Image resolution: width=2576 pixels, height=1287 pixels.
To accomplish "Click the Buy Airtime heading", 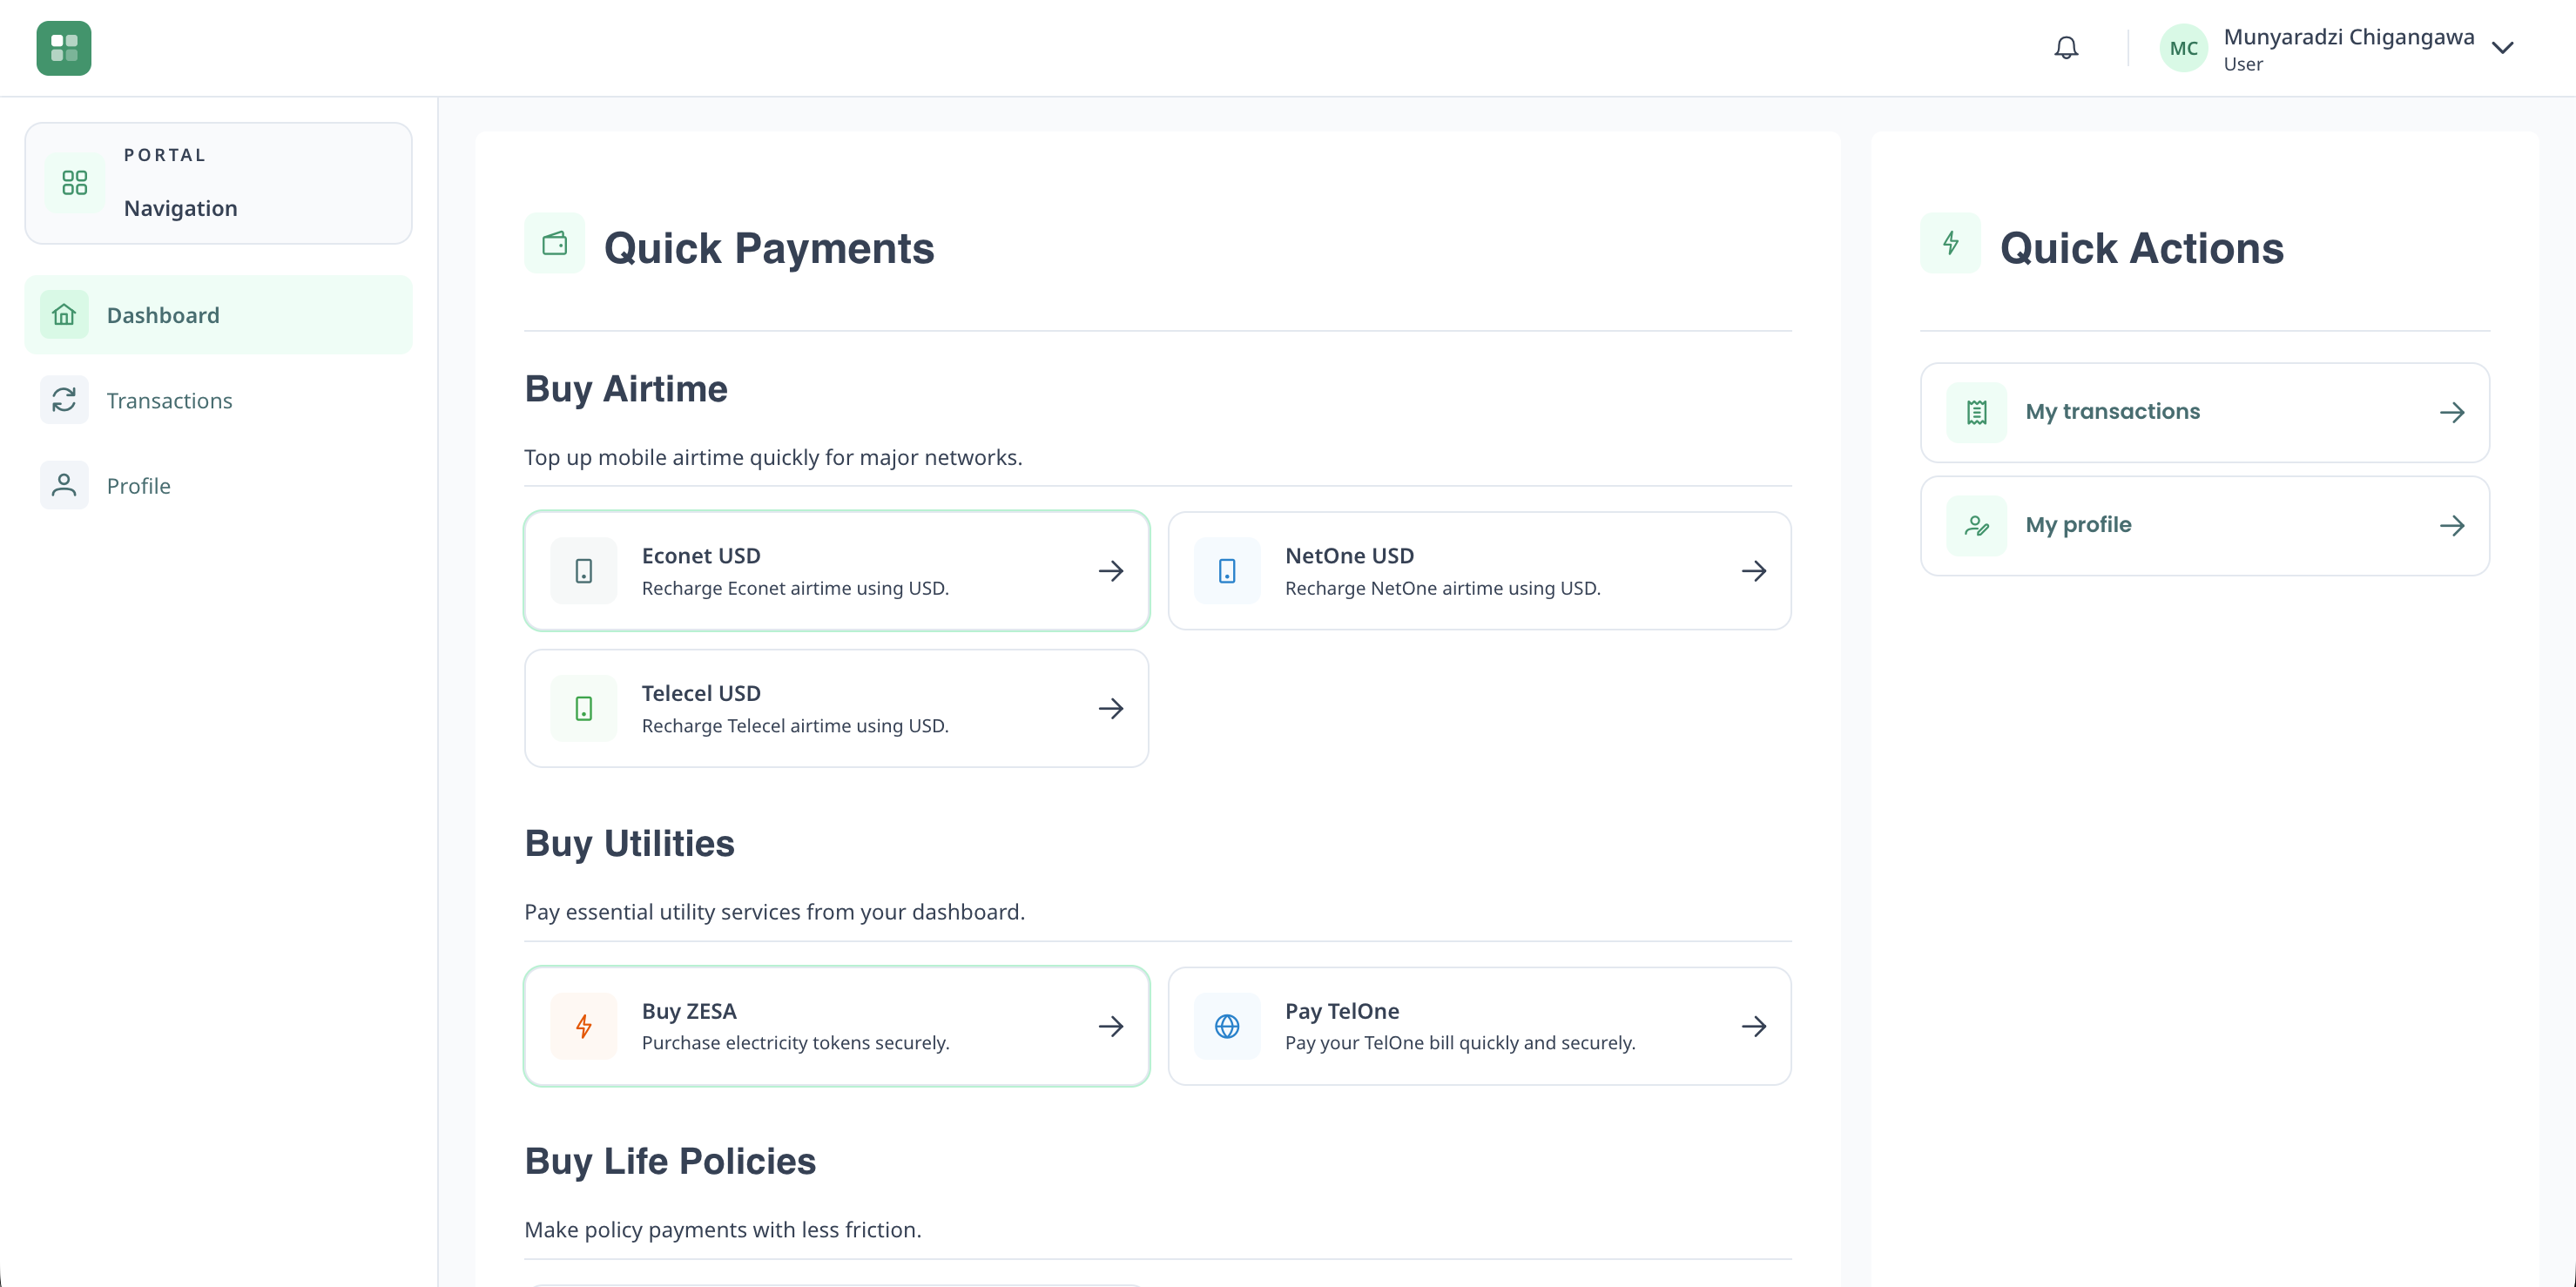I will click(626, 389).
